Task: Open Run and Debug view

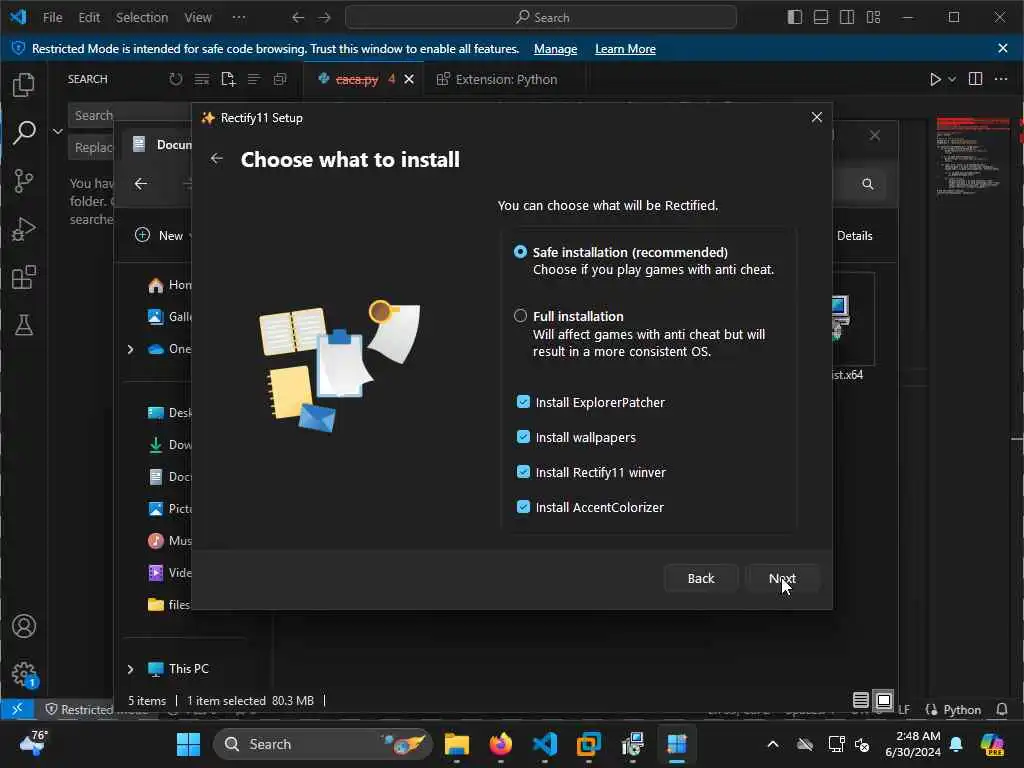Action: tap(24, 229)
